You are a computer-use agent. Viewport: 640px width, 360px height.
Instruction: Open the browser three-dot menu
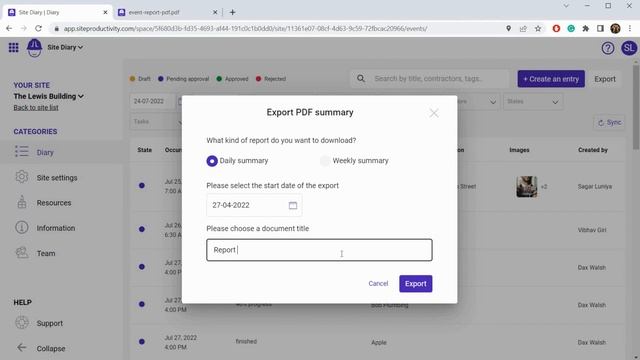[x=630, y=29]
